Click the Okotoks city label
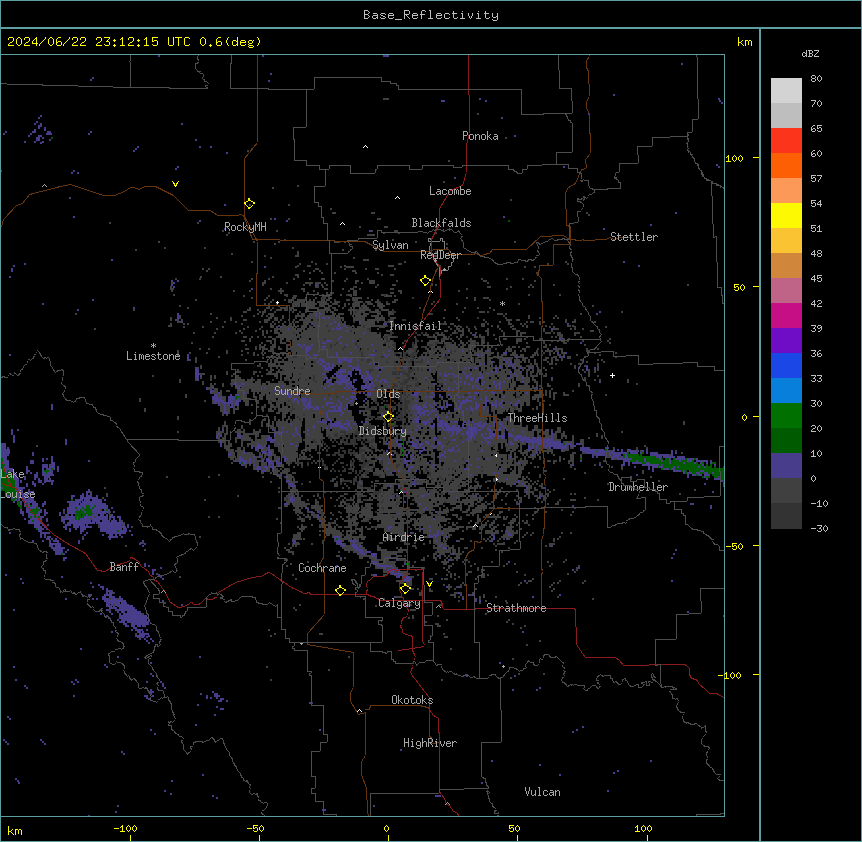 [x=412, y=700]
